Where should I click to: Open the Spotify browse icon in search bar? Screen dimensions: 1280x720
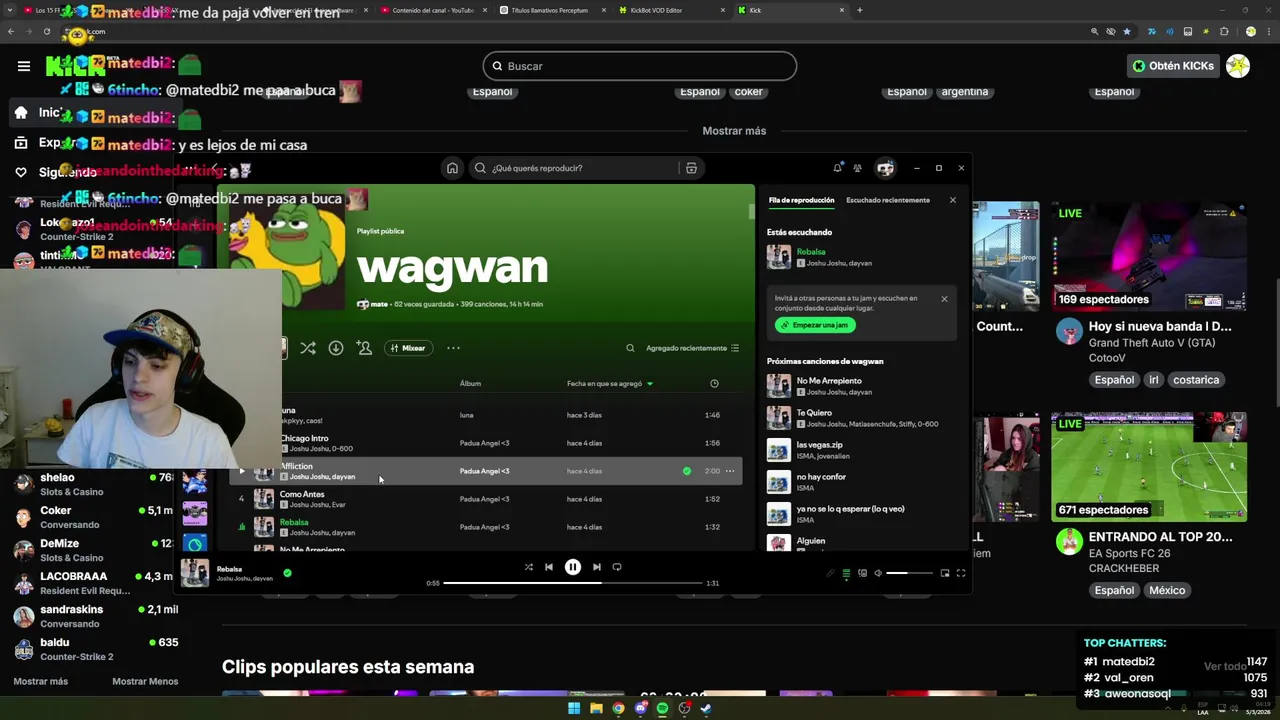[691, 168]
